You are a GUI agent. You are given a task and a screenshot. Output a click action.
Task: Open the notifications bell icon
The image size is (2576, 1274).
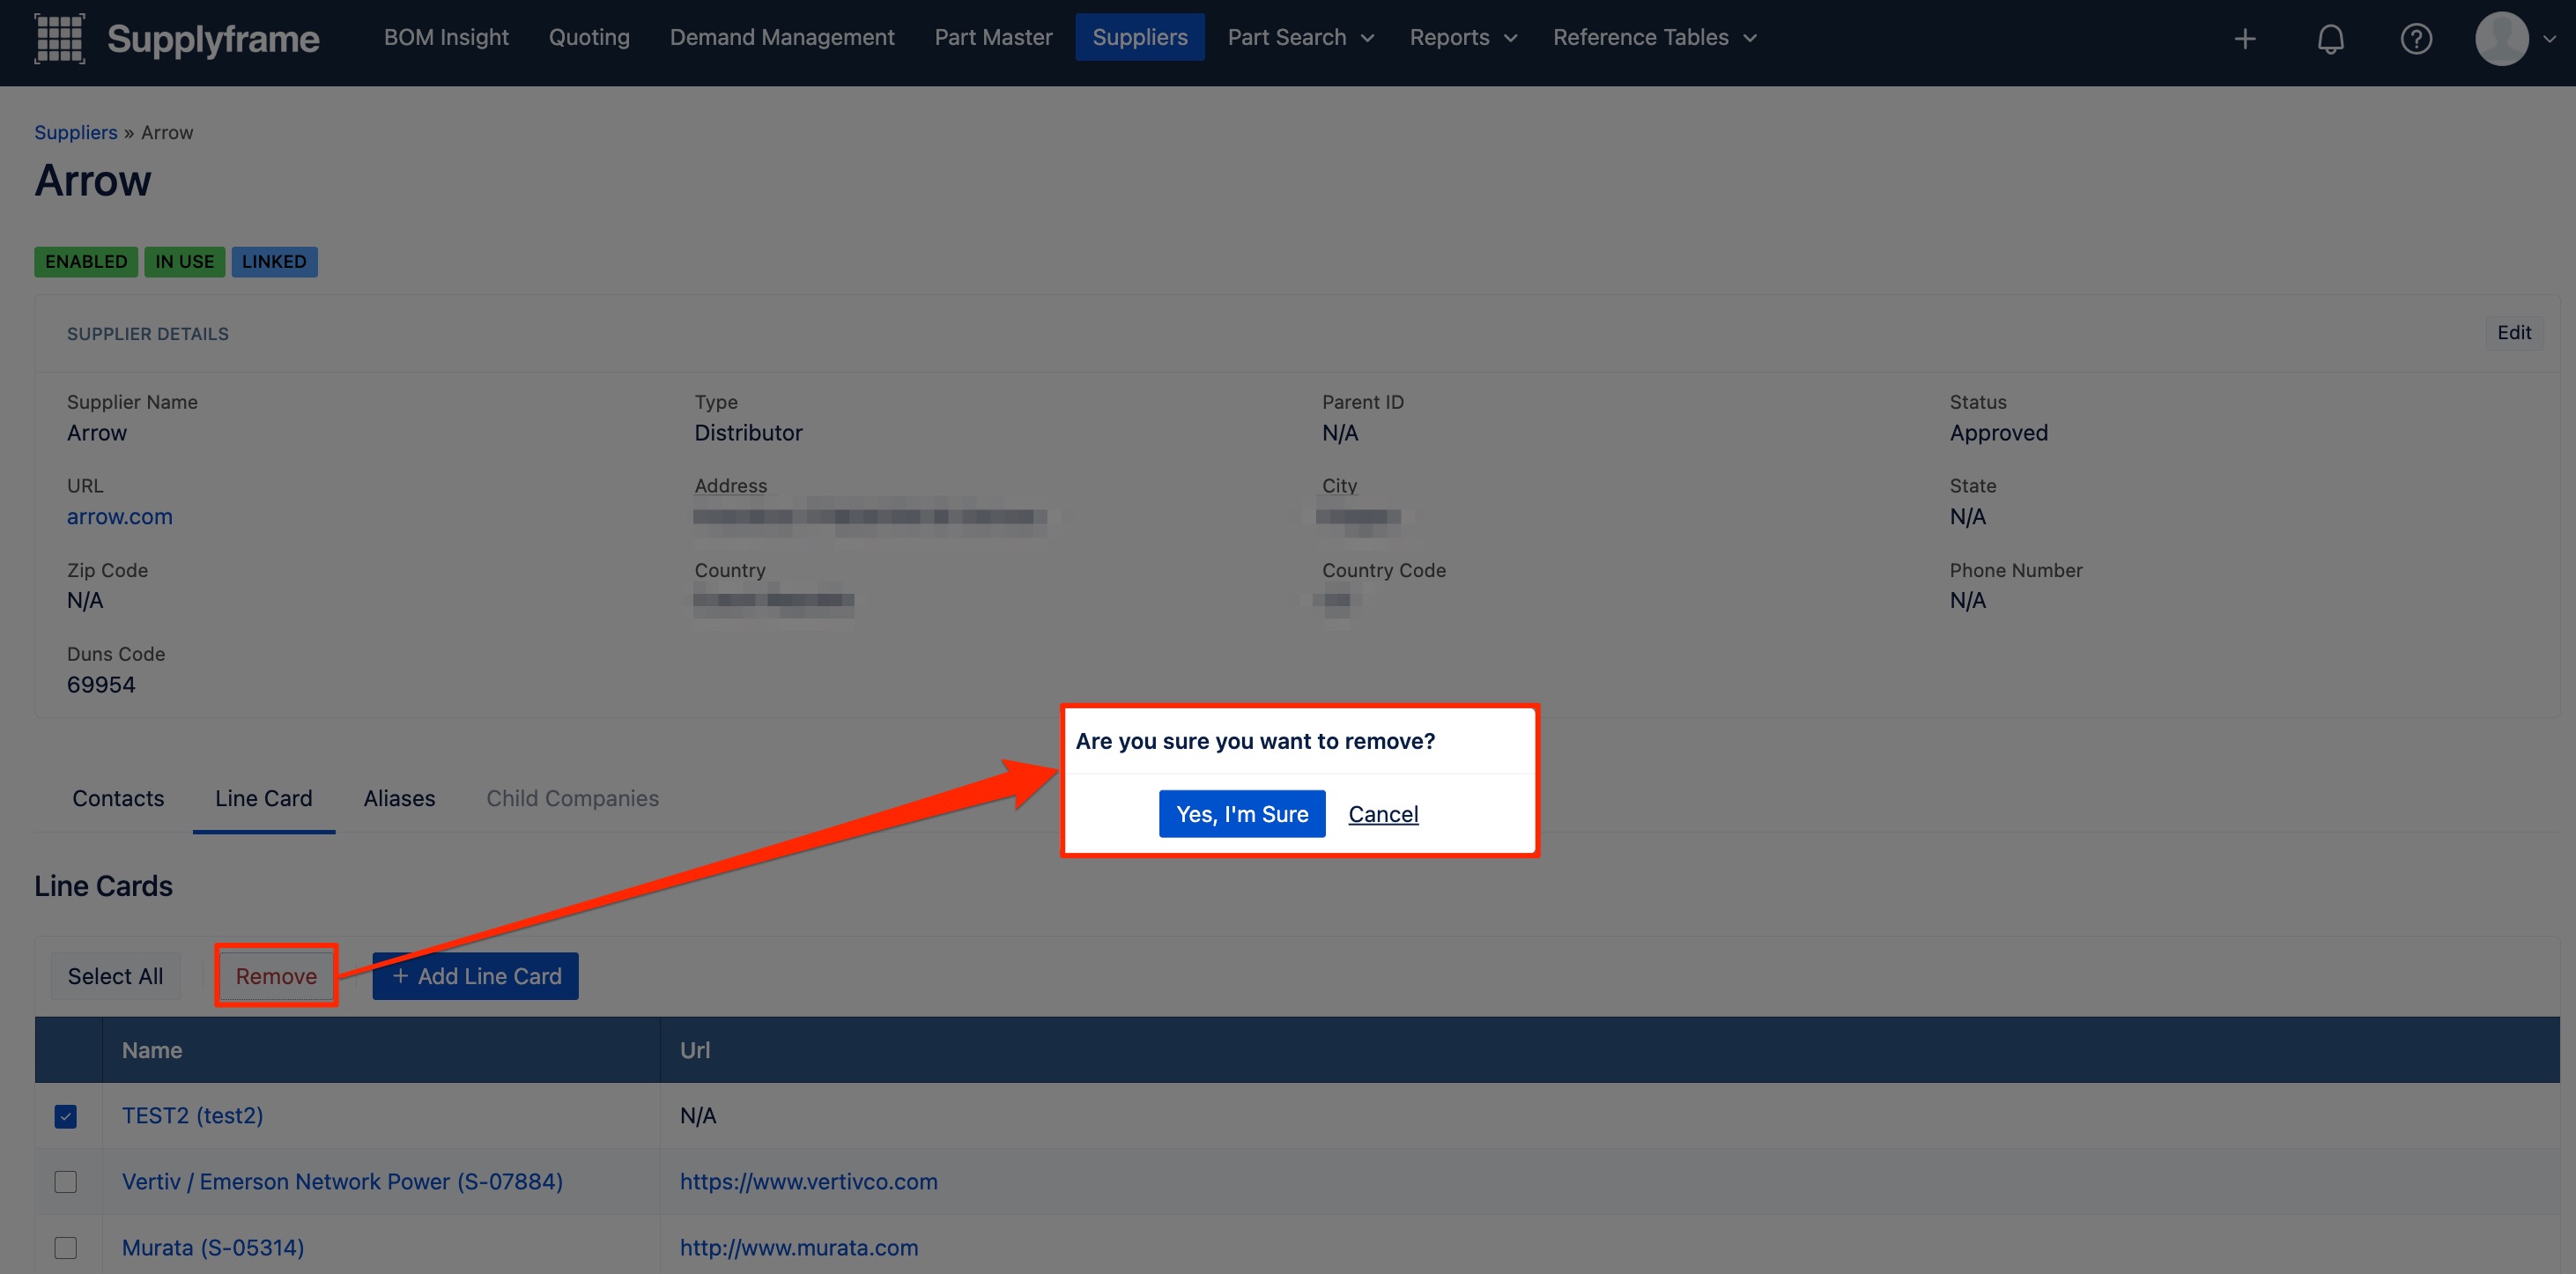[2330, 38]
